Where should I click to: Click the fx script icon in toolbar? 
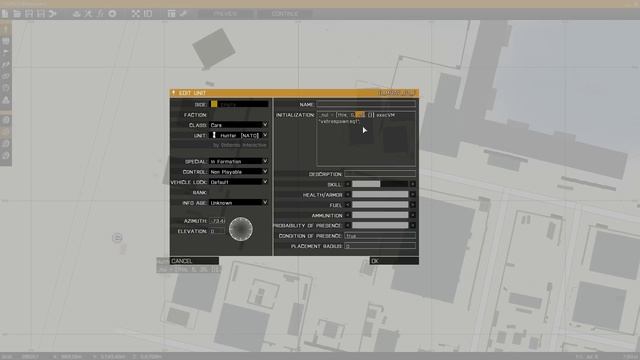tap(100, 13)
